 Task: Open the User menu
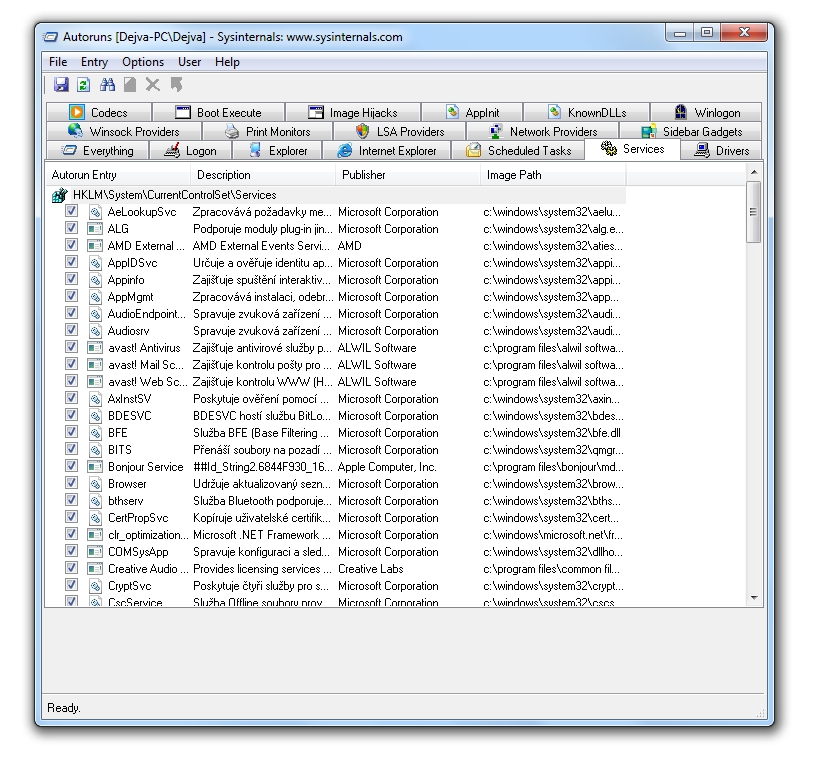click(x=189, y=62)
